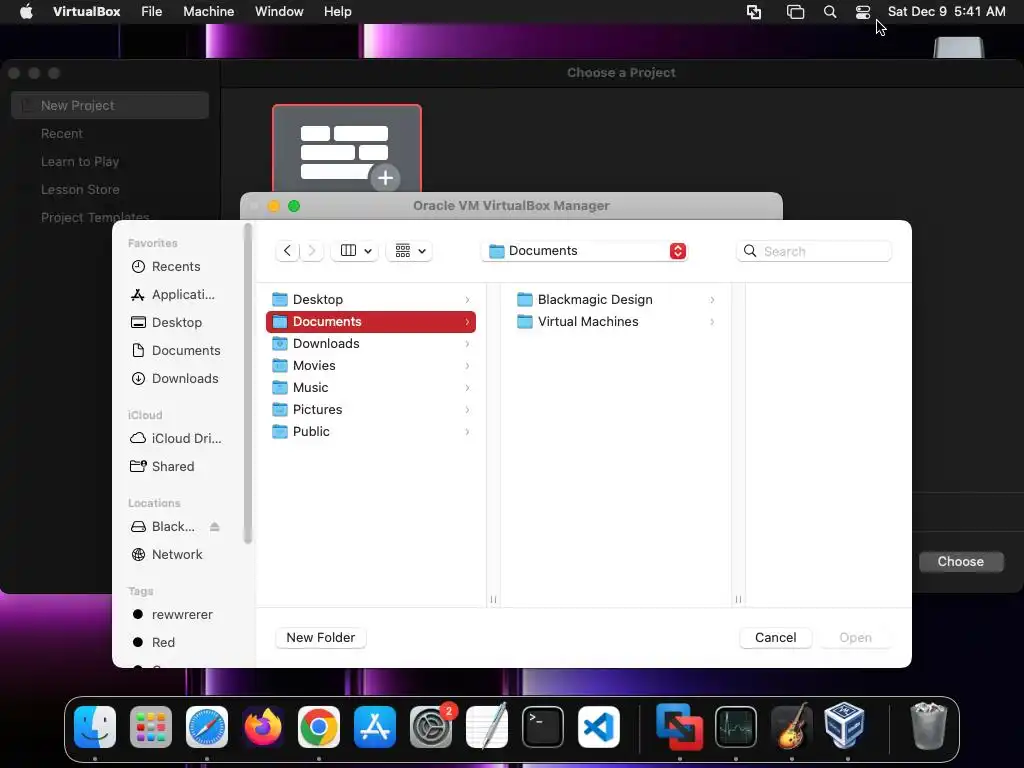The image size is (1024, 768).
Task: Launch Firefox from the Dock
Action: tap(263, 727)
